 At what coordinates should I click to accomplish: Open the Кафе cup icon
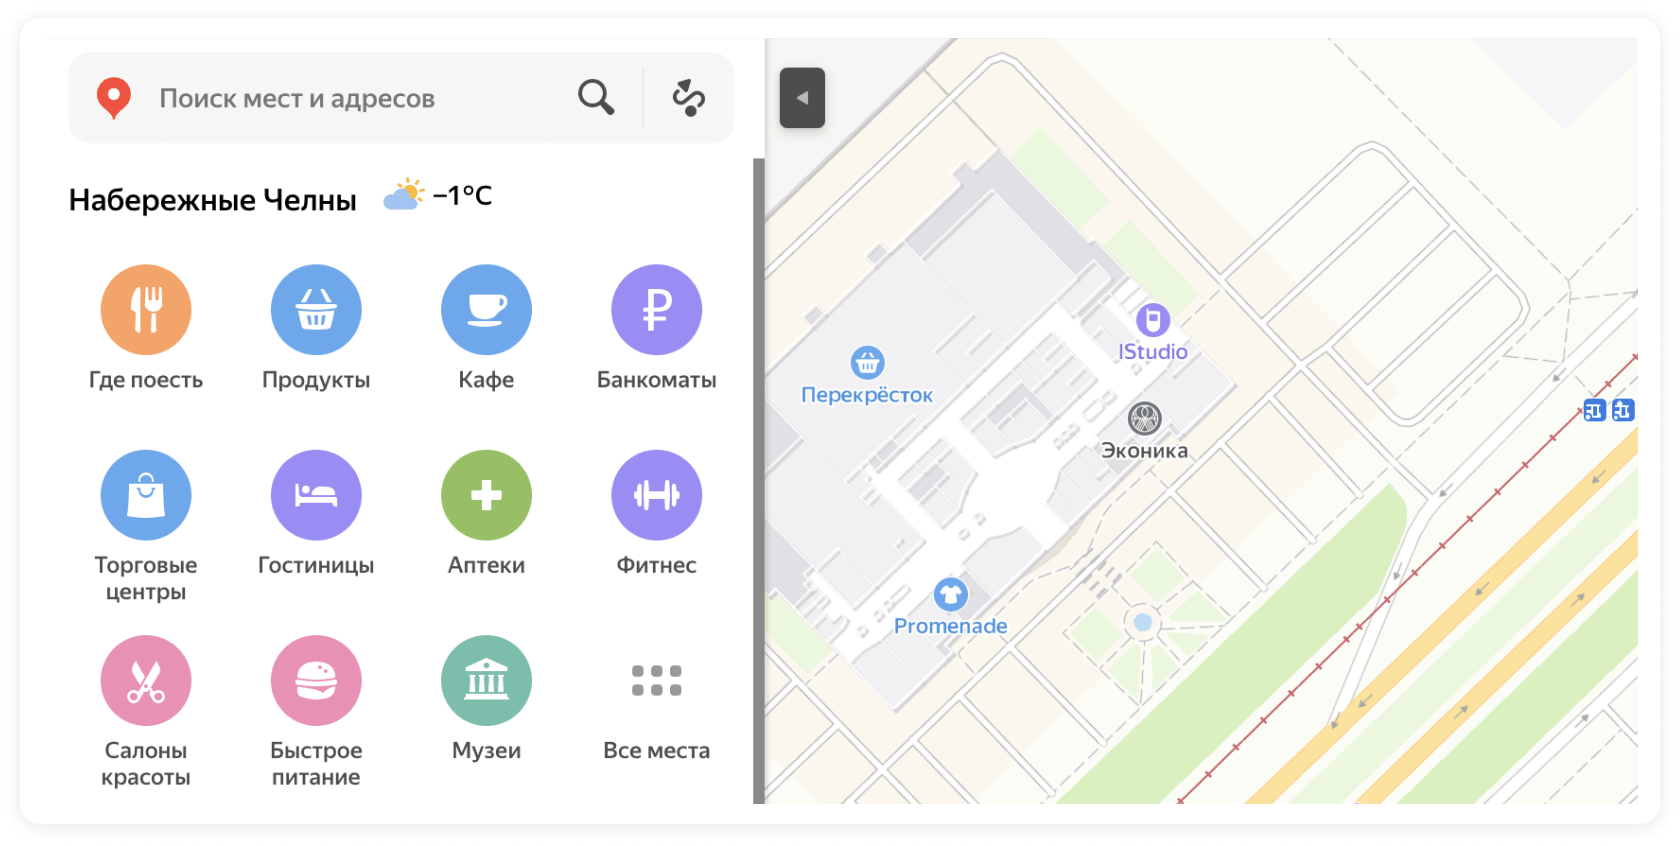[x=486, y=310]
